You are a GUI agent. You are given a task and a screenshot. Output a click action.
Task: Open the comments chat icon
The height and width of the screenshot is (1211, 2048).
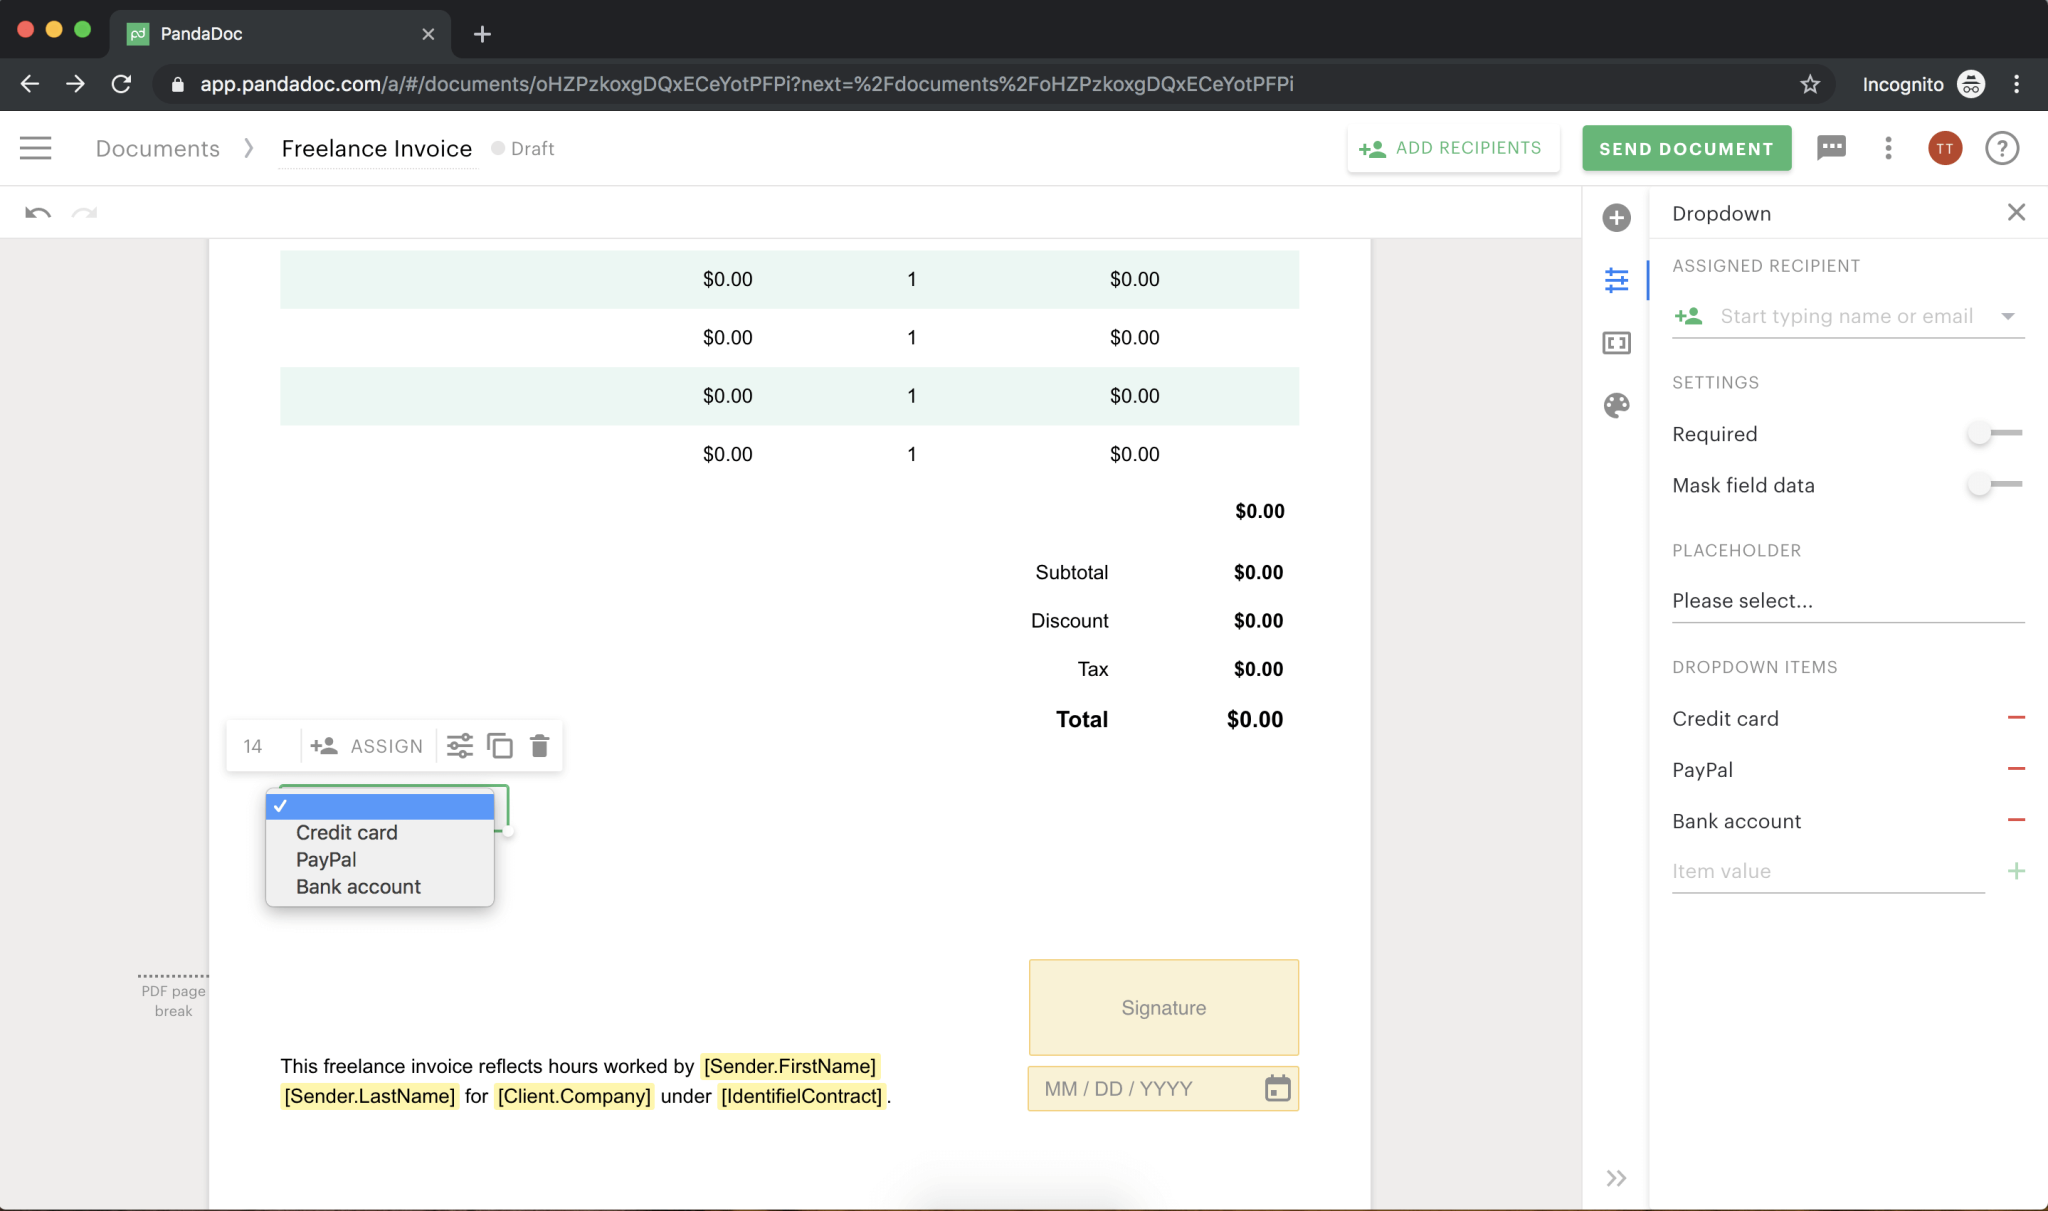tap(1832, 148)
